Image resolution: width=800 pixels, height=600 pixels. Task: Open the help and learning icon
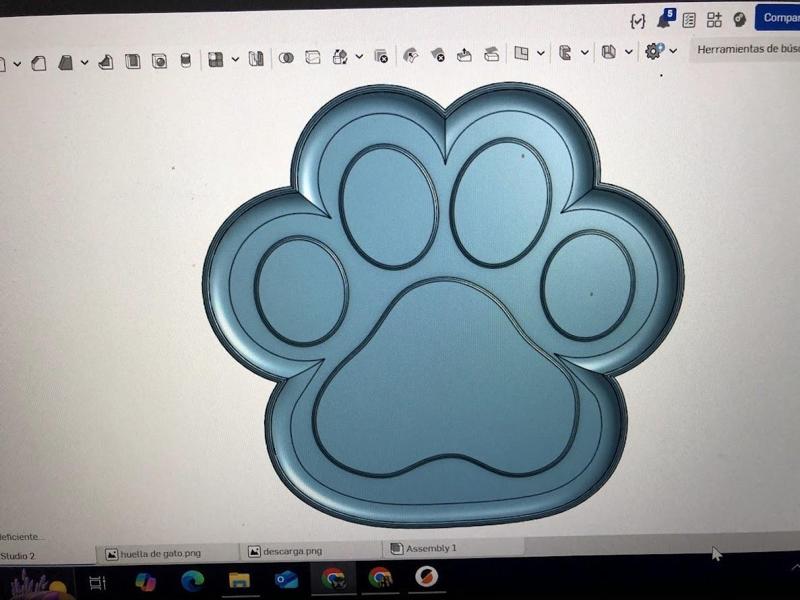(739, 18)
